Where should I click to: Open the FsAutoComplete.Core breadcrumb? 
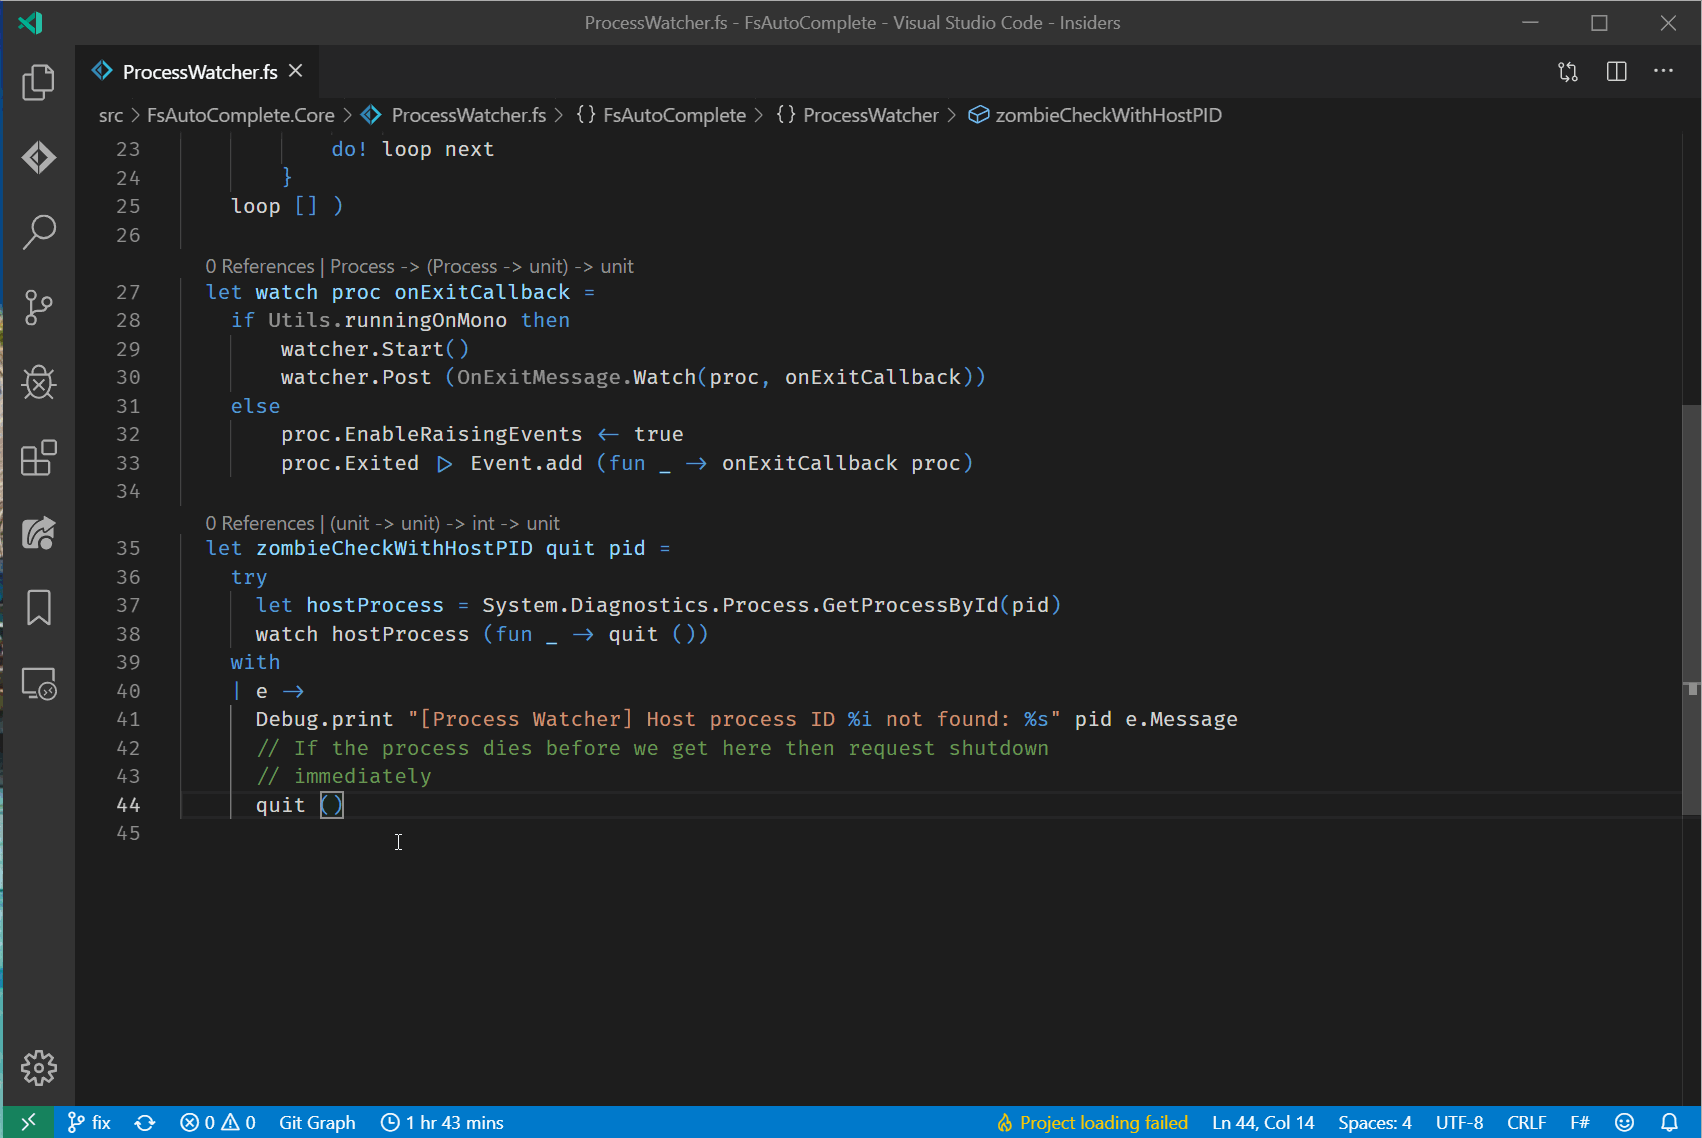point(240,115)
